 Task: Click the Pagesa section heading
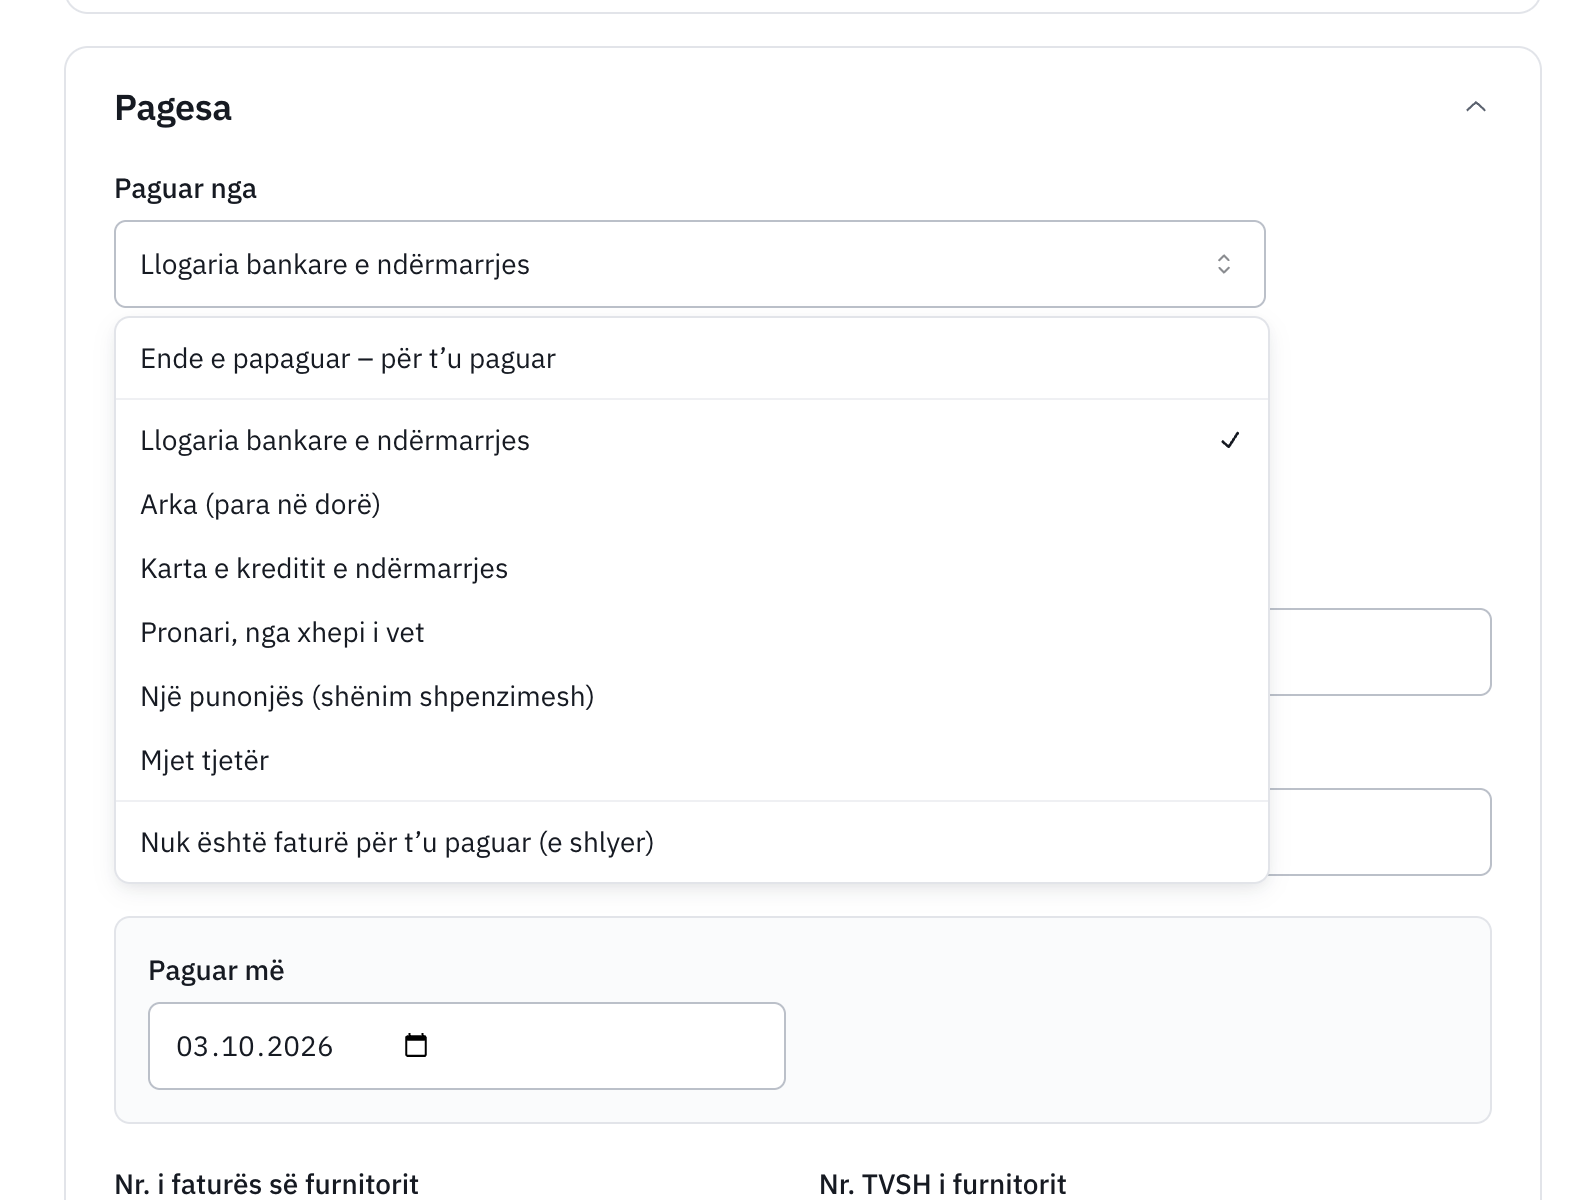pyautogui.click(x=173, y=108)
